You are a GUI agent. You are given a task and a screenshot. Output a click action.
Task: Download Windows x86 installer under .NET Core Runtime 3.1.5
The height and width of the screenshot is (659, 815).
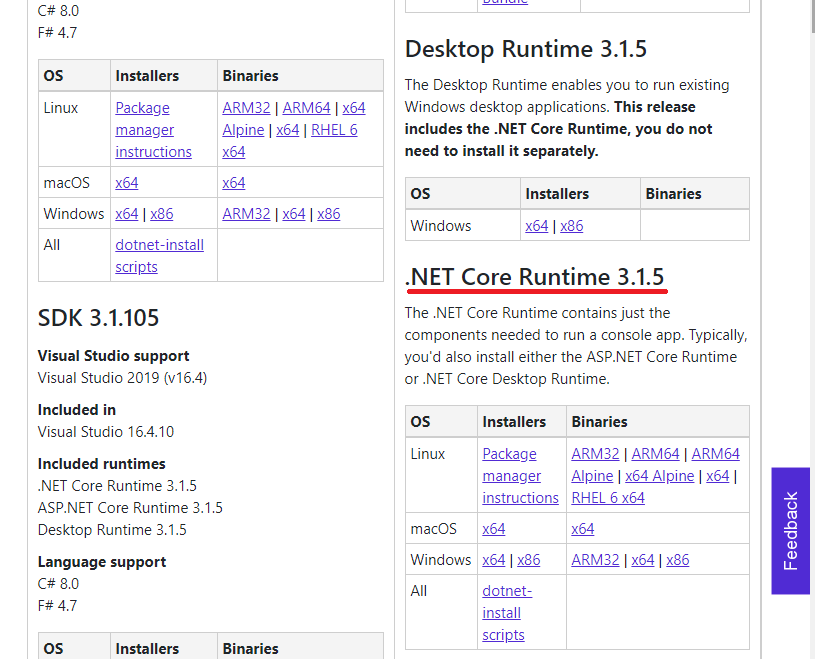pyautogui.click(x=529, y=560)
